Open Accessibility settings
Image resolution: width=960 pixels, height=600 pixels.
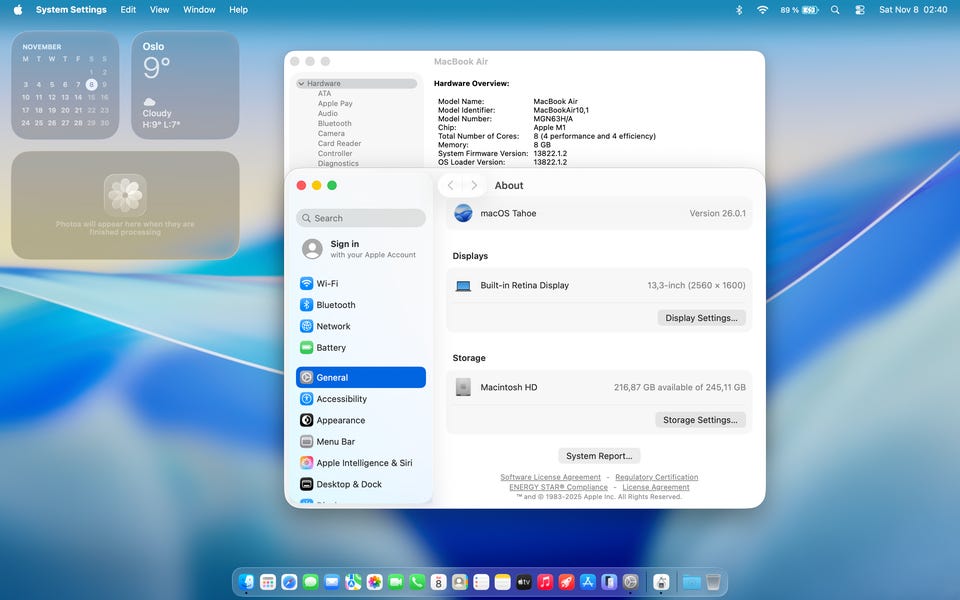[x=341, y=399]
